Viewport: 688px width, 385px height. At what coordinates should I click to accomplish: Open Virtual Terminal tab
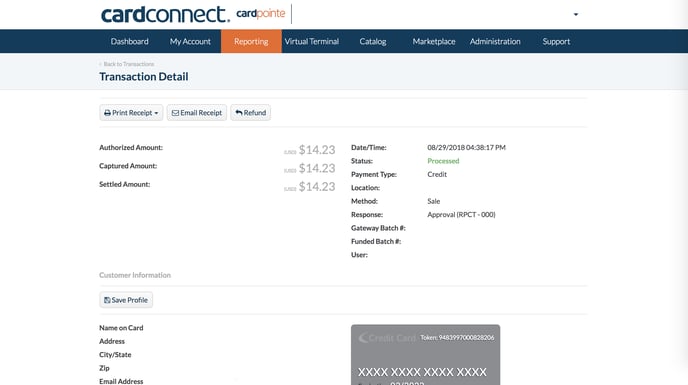(312, 41)
